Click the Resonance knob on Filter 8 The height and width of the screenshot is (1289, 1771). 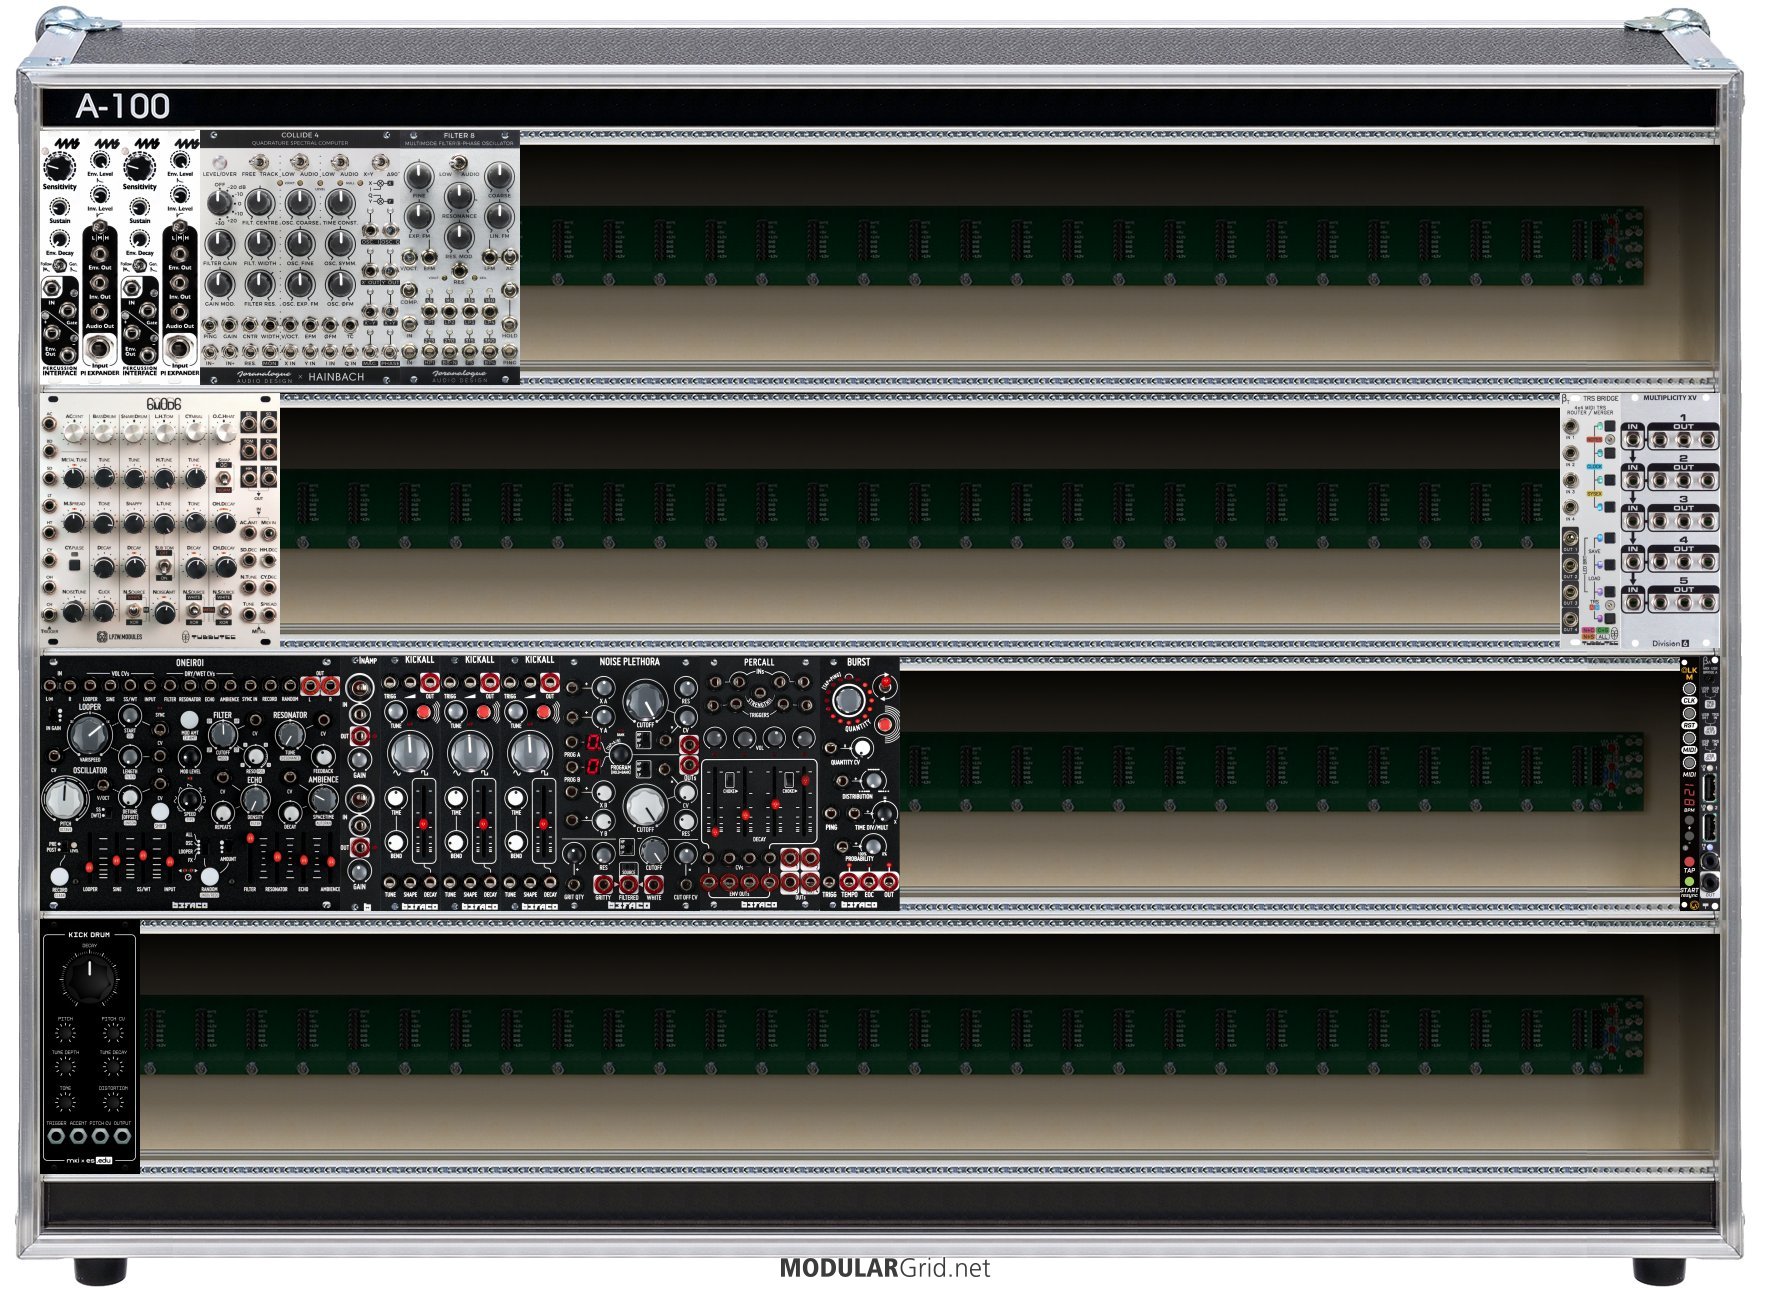tap(459, 194)
